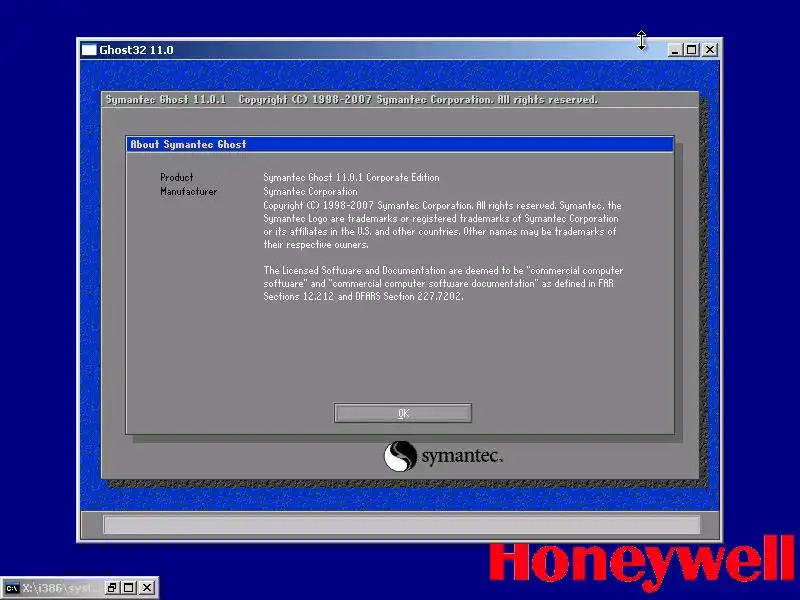Click the X:\i386 minimized window title text
Viewport: 800px width, 600px height.
point(61,588)
